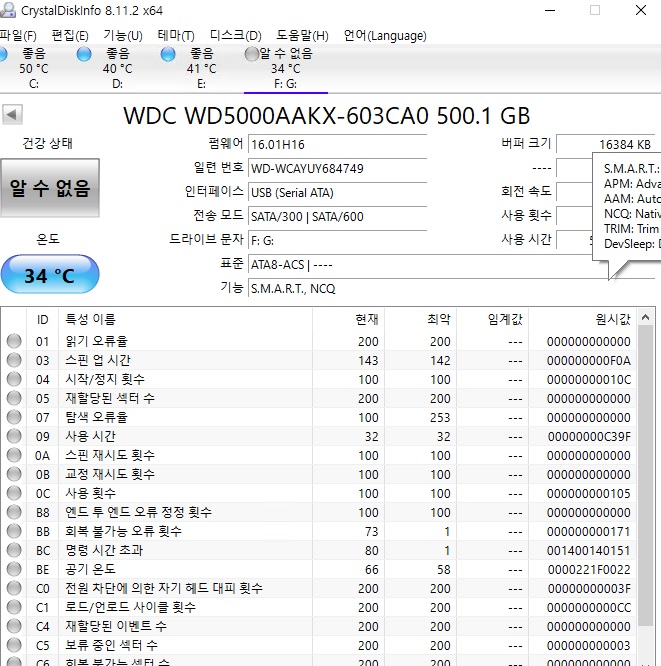The image size is (661, 666).
Task: Click the drive title WDC WD5000AAKX-603CA0 500.1 GB
Action: 327,116
